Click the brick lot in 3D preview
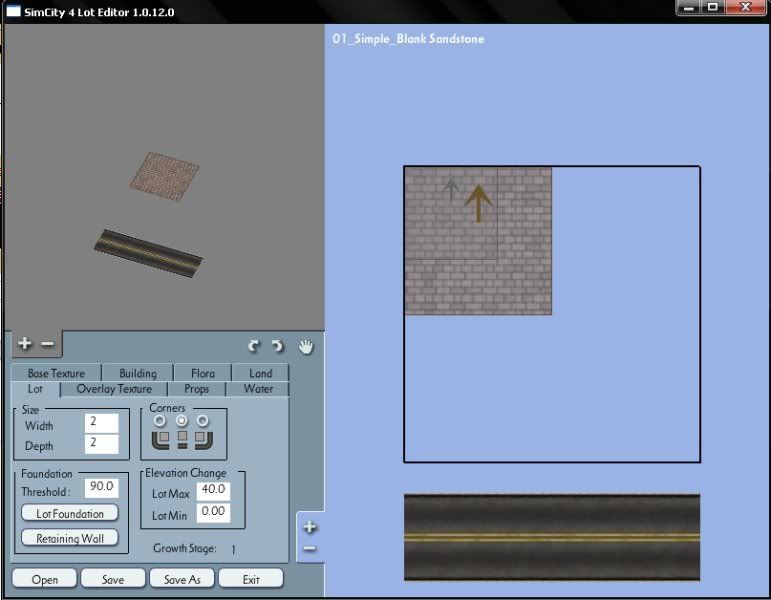 [x=165, y=177]
